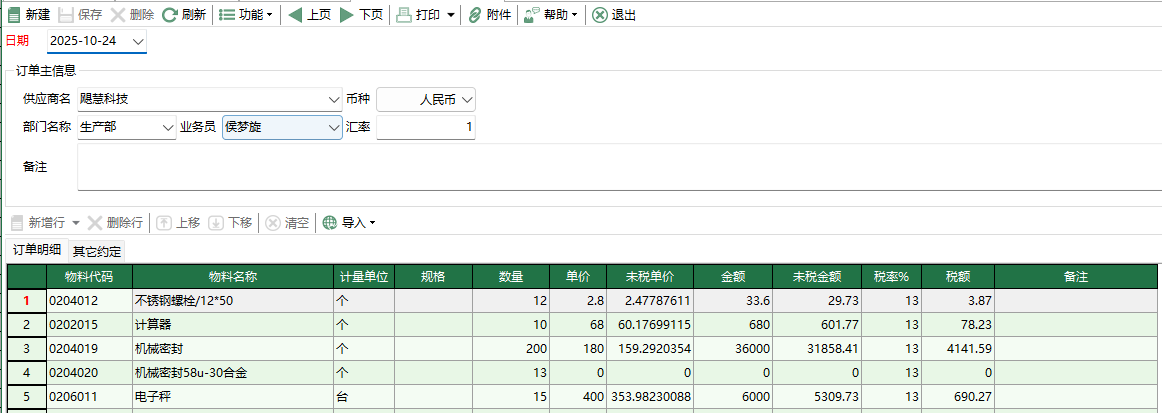
Task: Expand the date picker dropdown
Action: click(x=137, y=41)
